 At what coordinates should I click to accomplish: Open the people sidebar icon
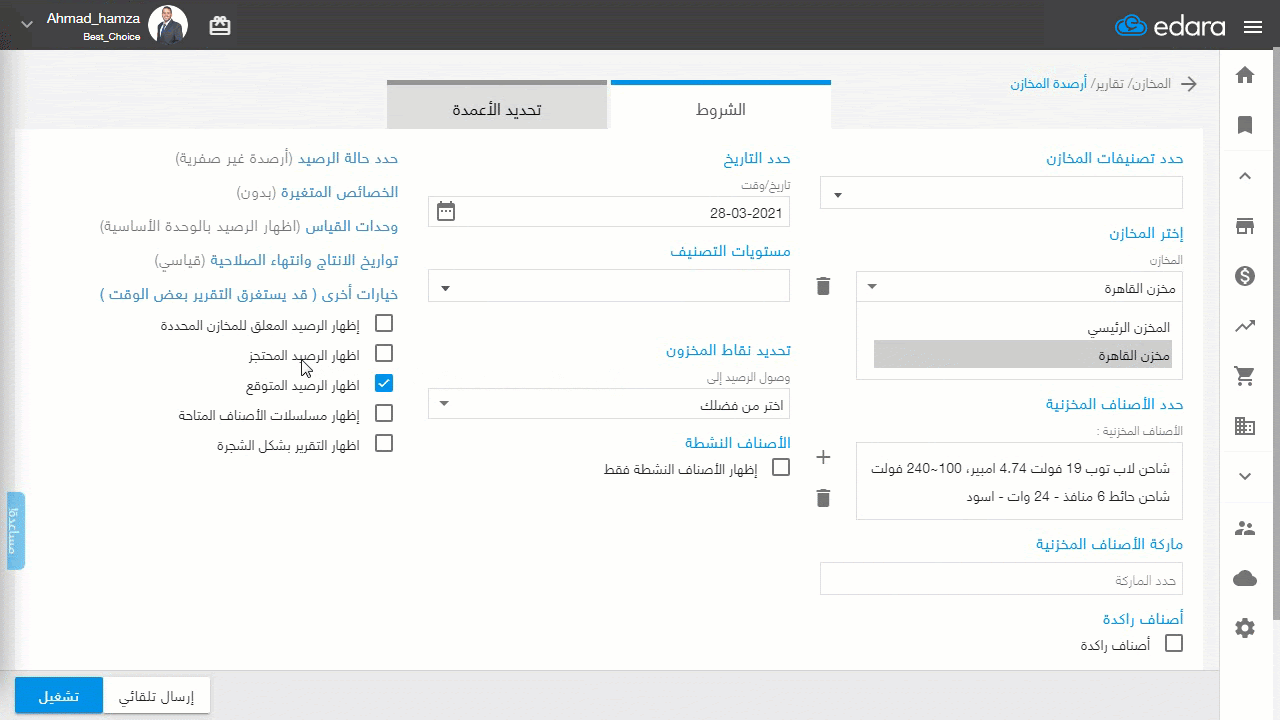[x=1245, y=528]
